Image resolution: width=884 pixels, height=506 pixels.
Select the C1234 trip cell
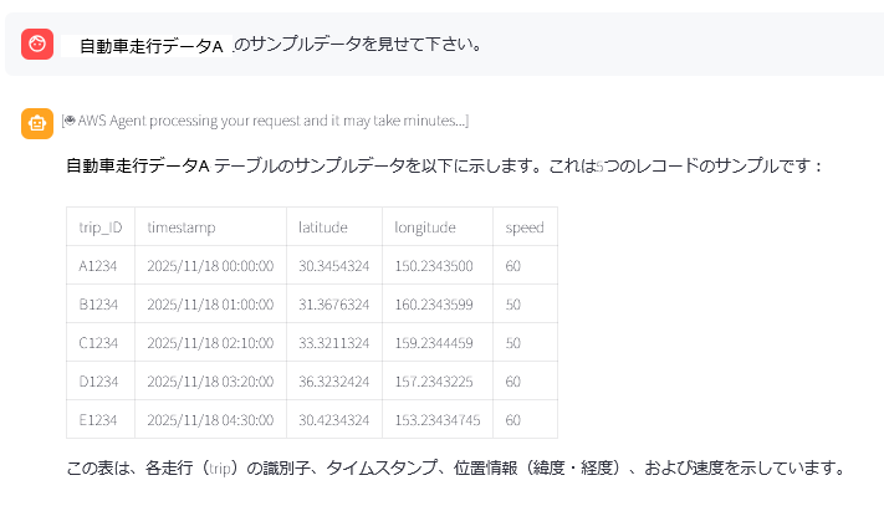point(100,343)
